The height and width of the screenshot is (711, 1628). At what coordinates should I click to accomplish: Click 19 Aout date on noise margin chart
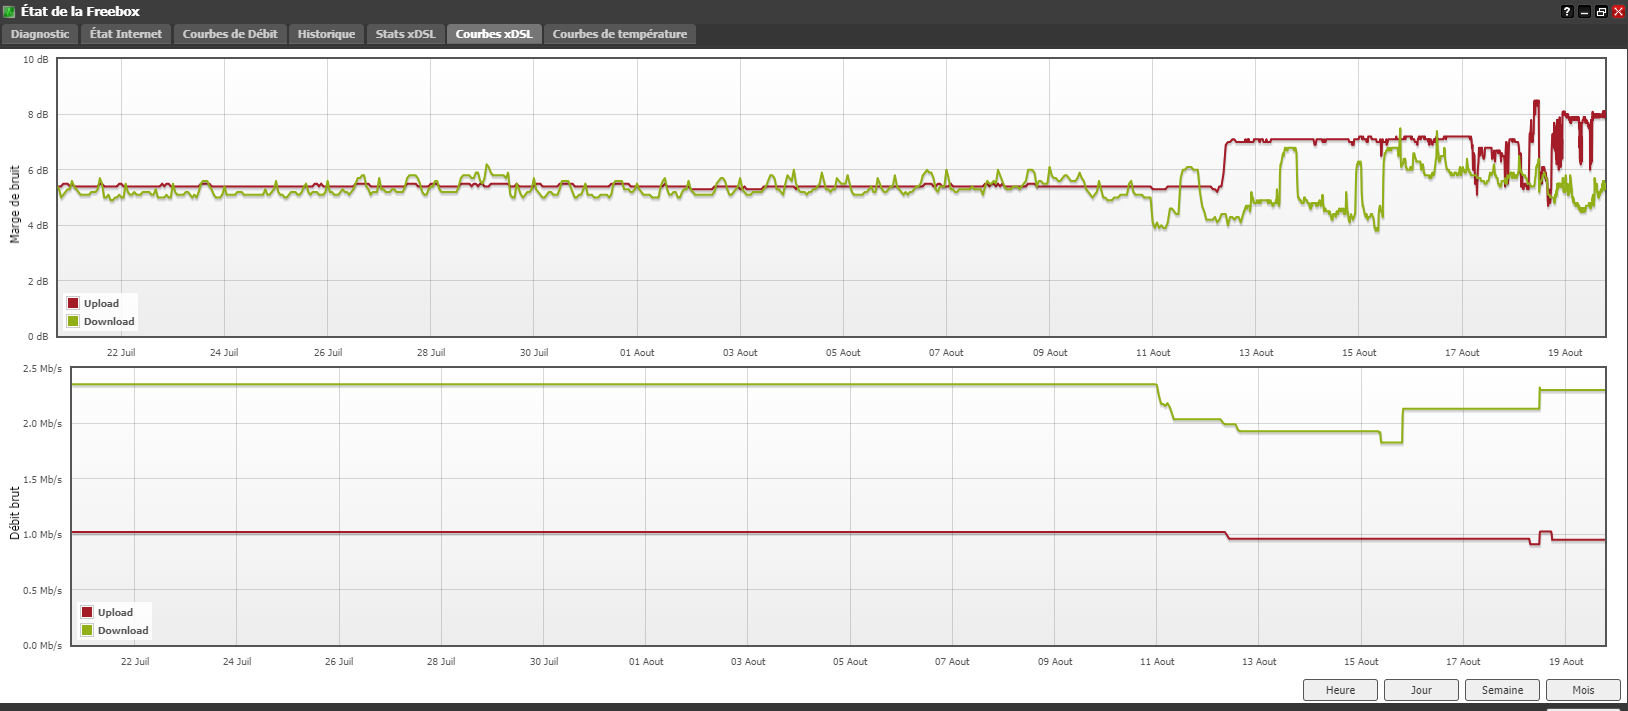(x=1565, y=352)
